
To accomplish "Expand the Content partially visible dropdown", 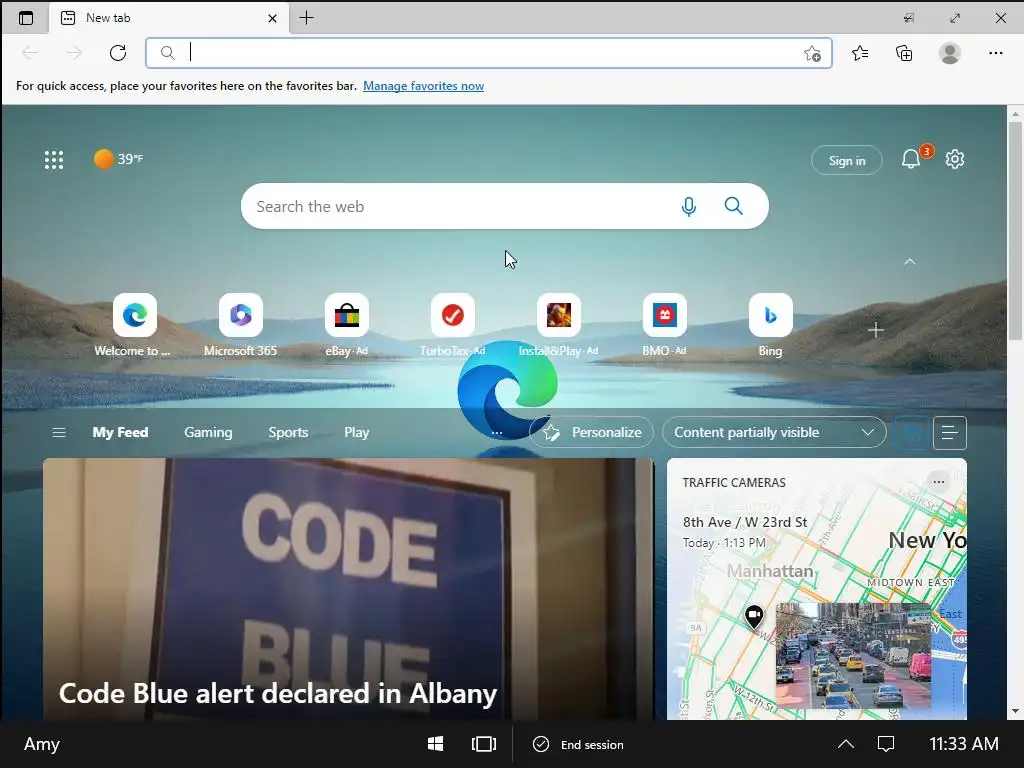I will coord(774,432).
